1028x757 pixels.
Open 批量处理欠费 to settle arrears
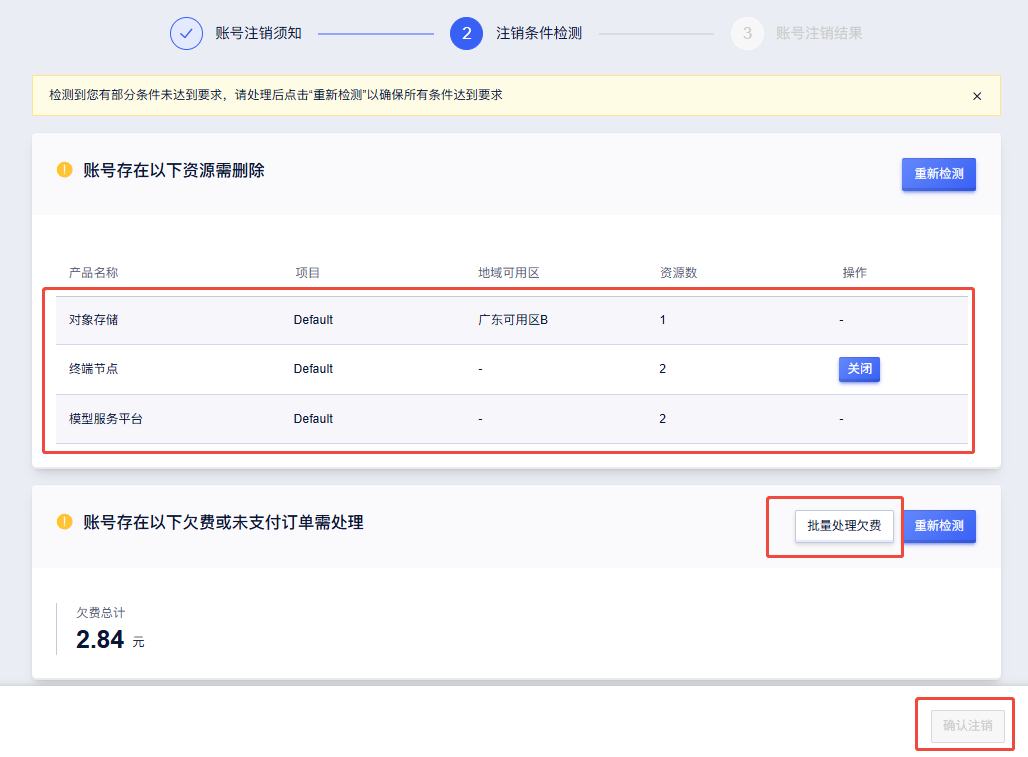[x=844, y=526]
